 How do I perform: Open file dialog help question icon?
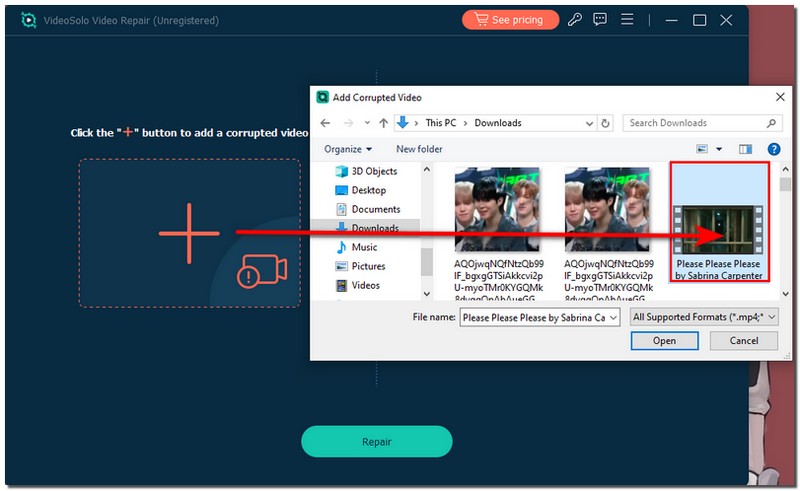773,149
